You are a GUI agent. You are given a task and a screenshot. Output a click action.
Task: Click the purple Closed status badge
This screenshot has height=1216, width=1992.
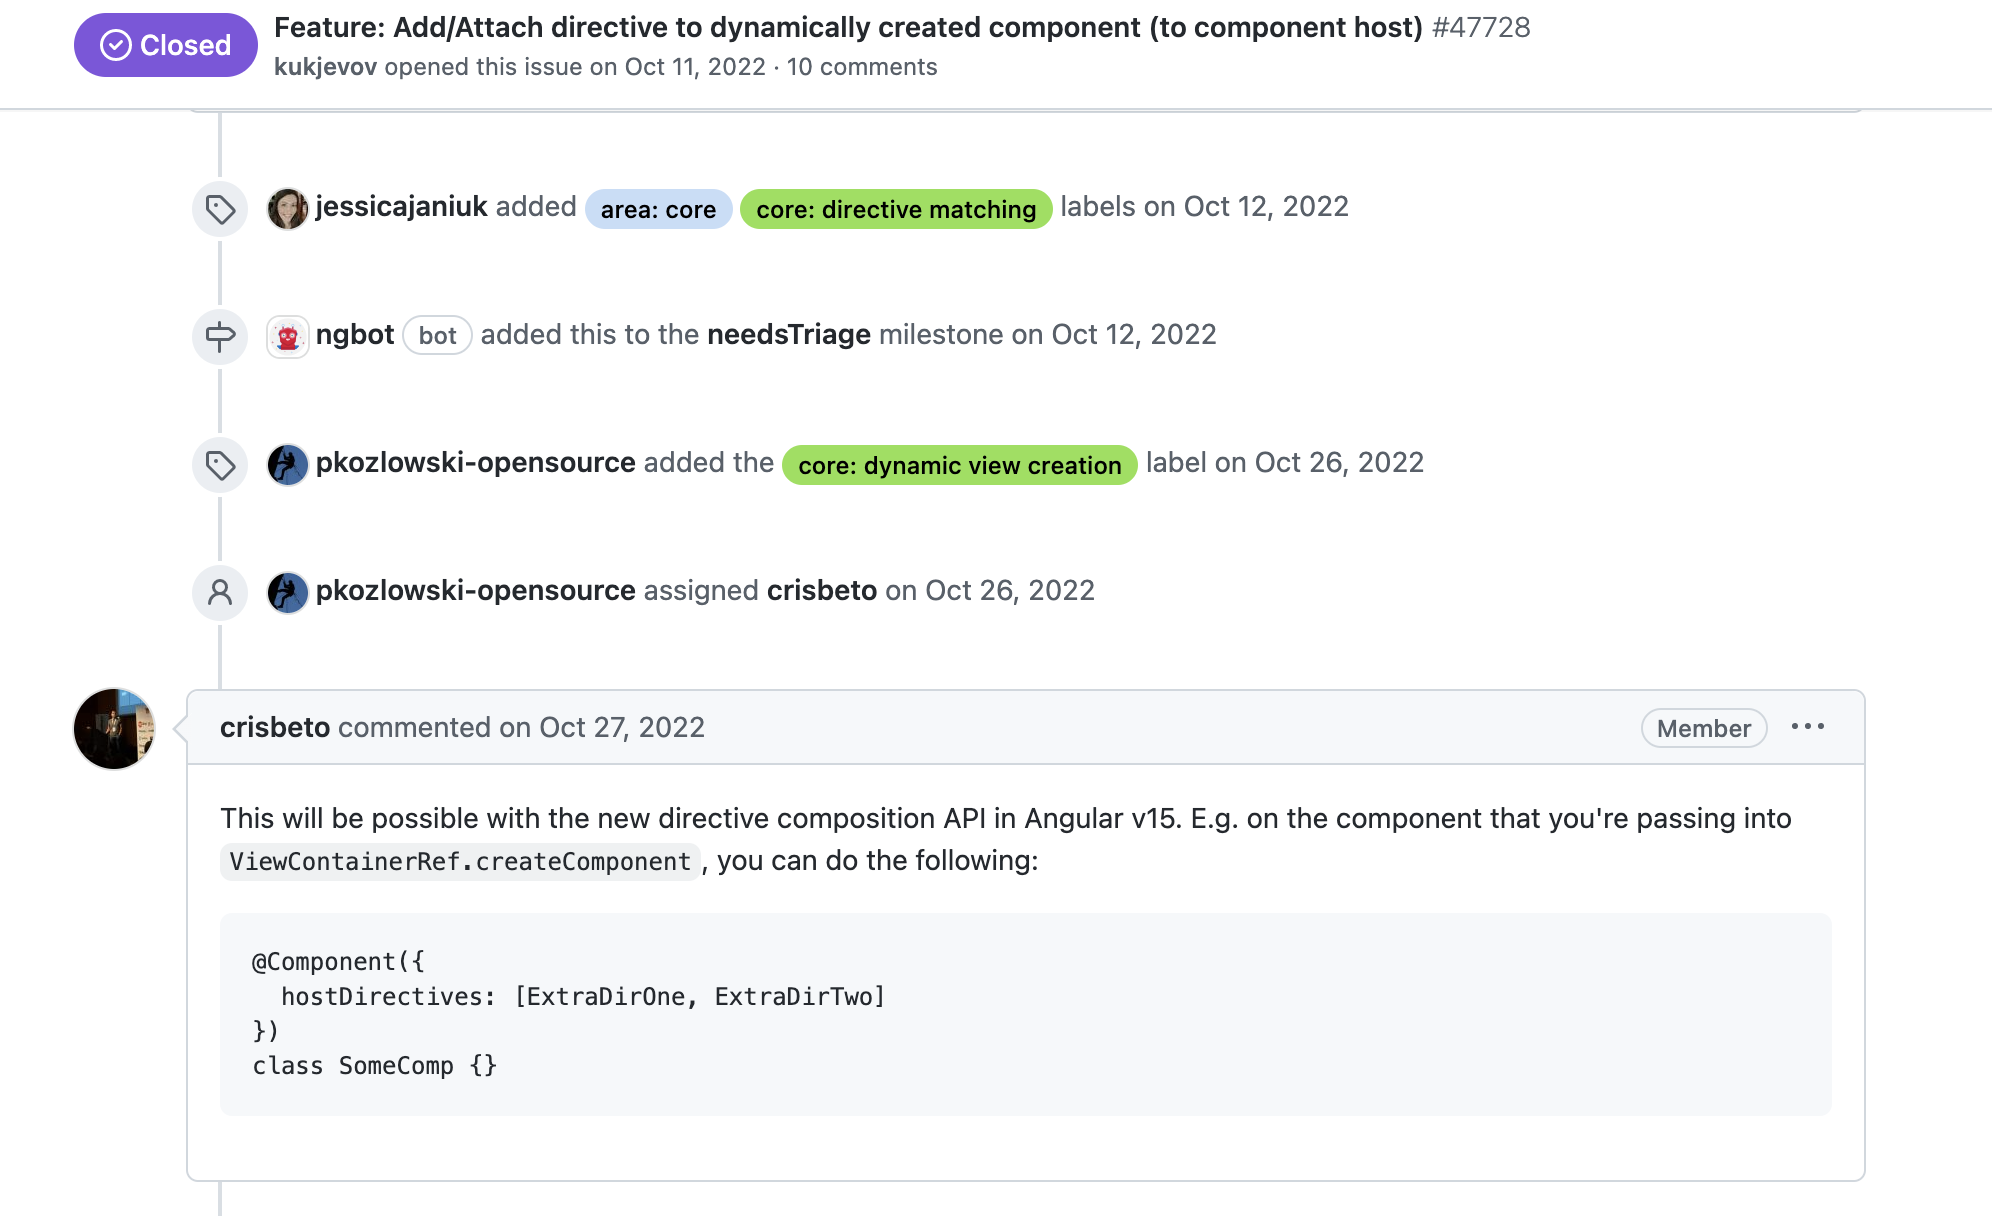click(x=166, y=45)
